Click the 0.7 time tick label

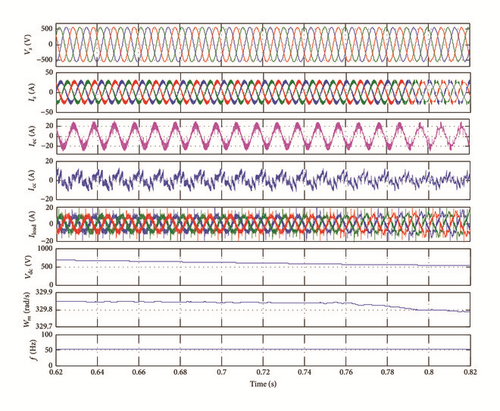pyautogui.click(x=222, y=372)
